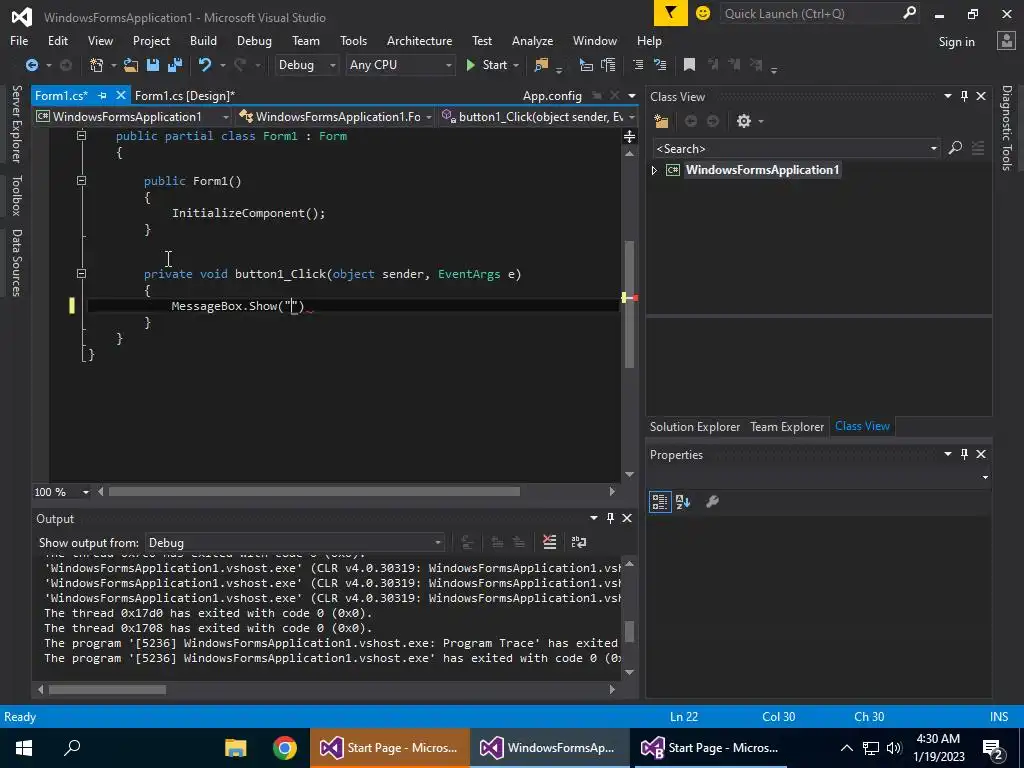Click the code editor vertical scrollbar thumb
Viewport: 1024px width, 768px height.
(630, 304)
